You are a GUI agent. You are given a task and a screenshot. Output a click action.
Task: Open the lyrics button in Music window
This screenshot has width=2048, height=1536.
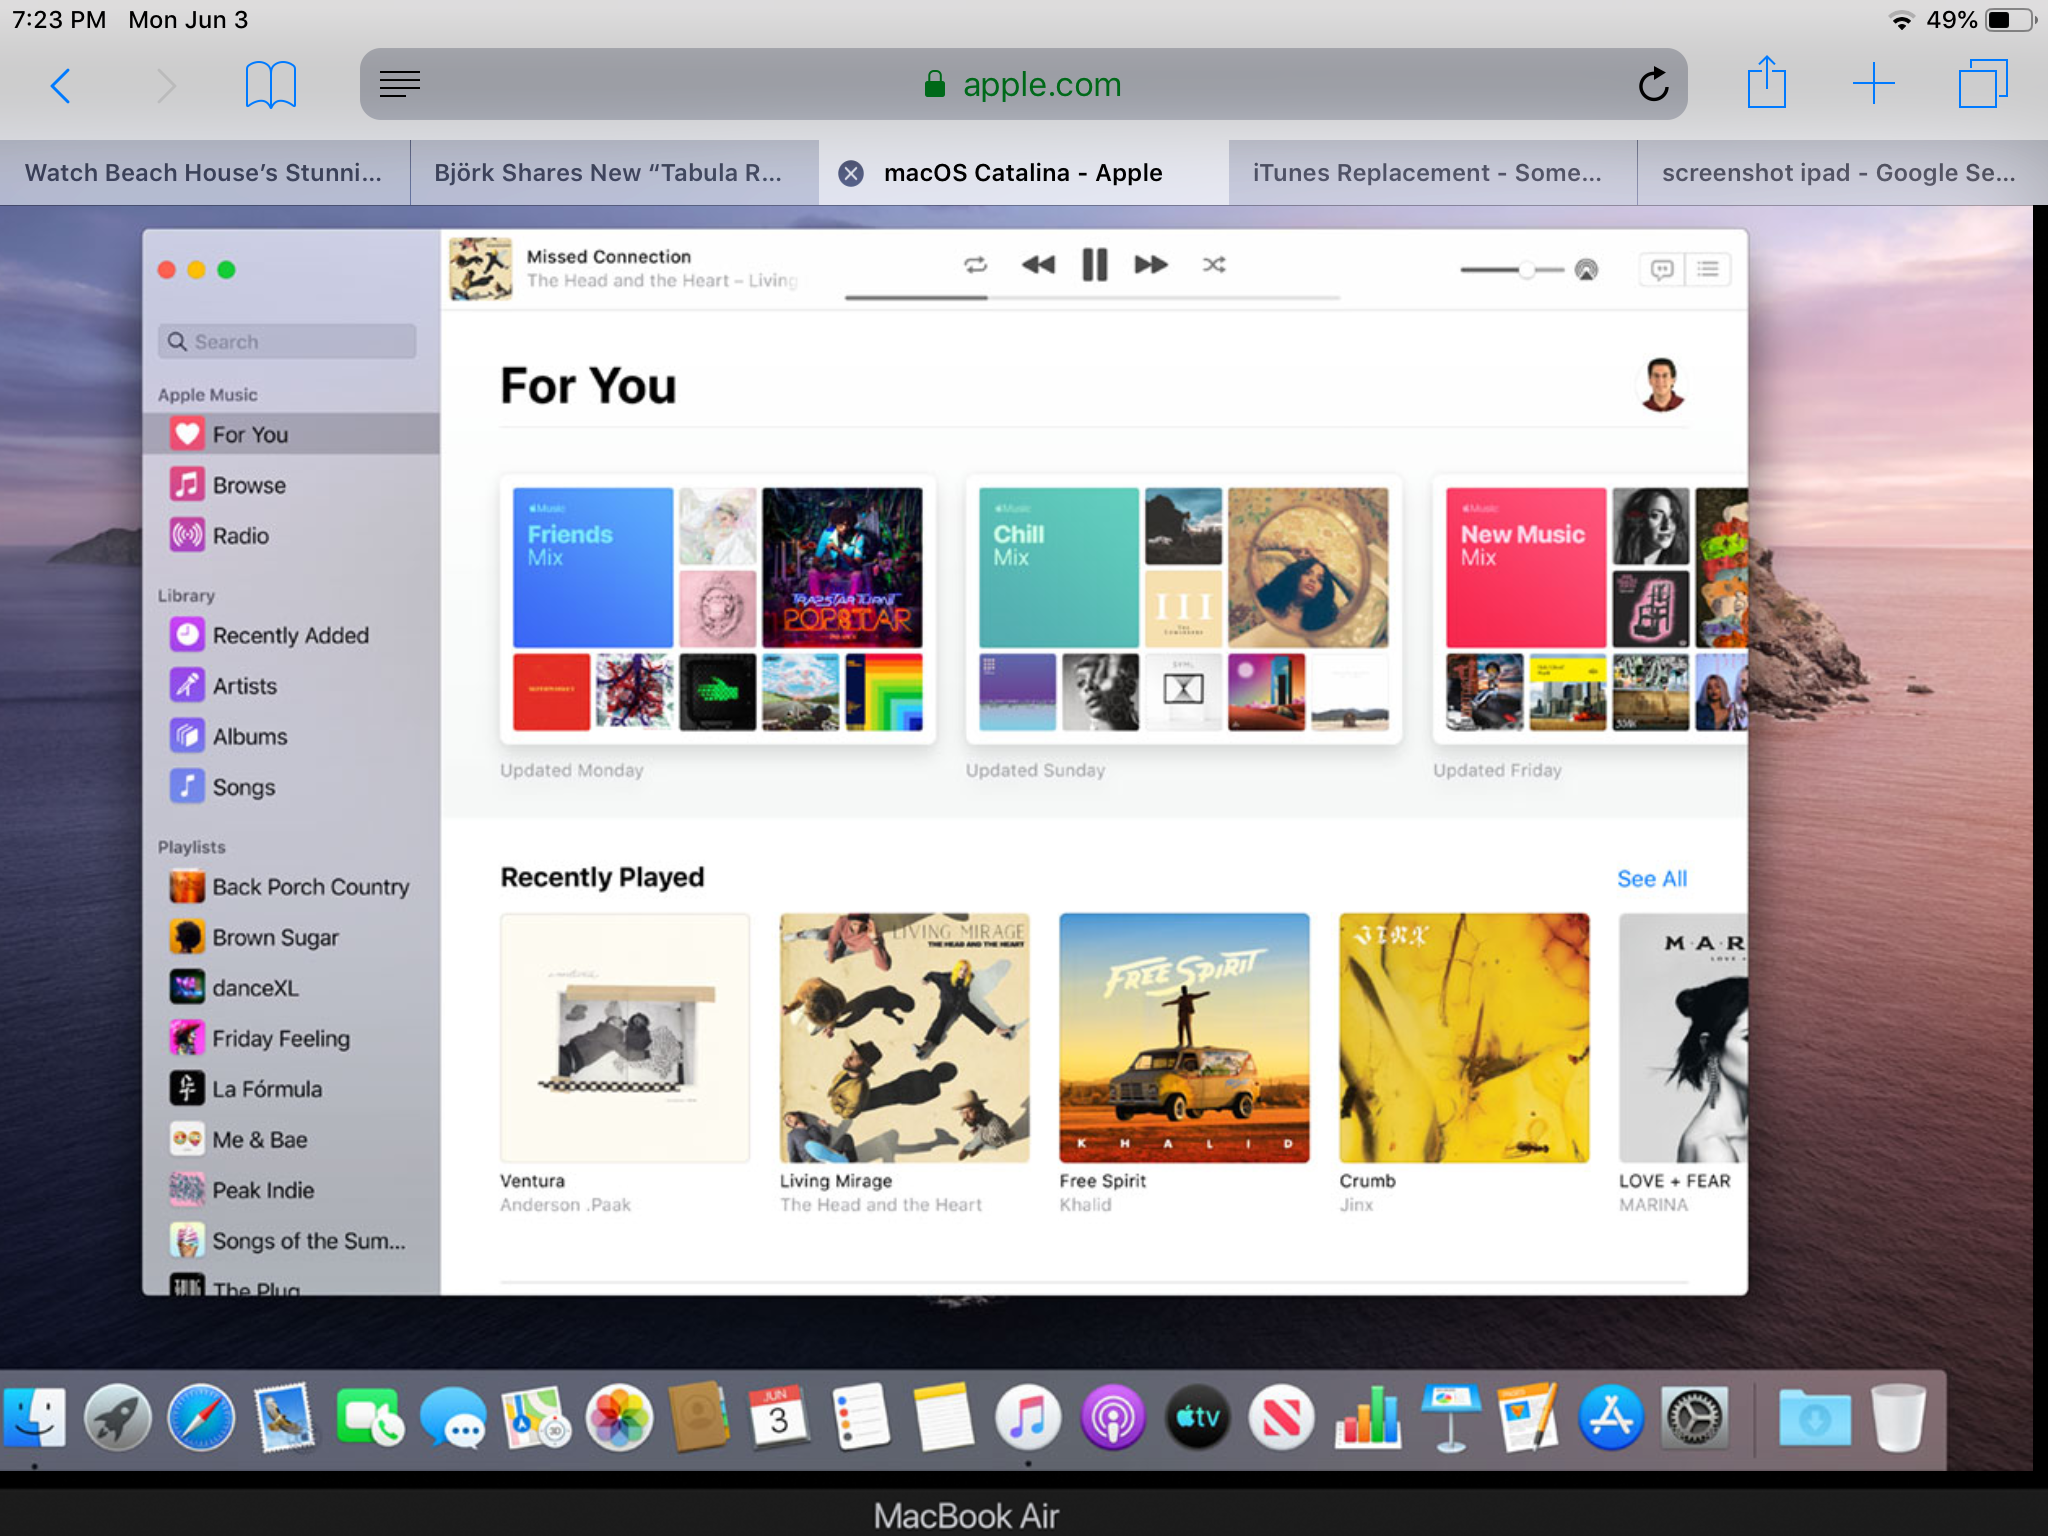pos(1661,269)
